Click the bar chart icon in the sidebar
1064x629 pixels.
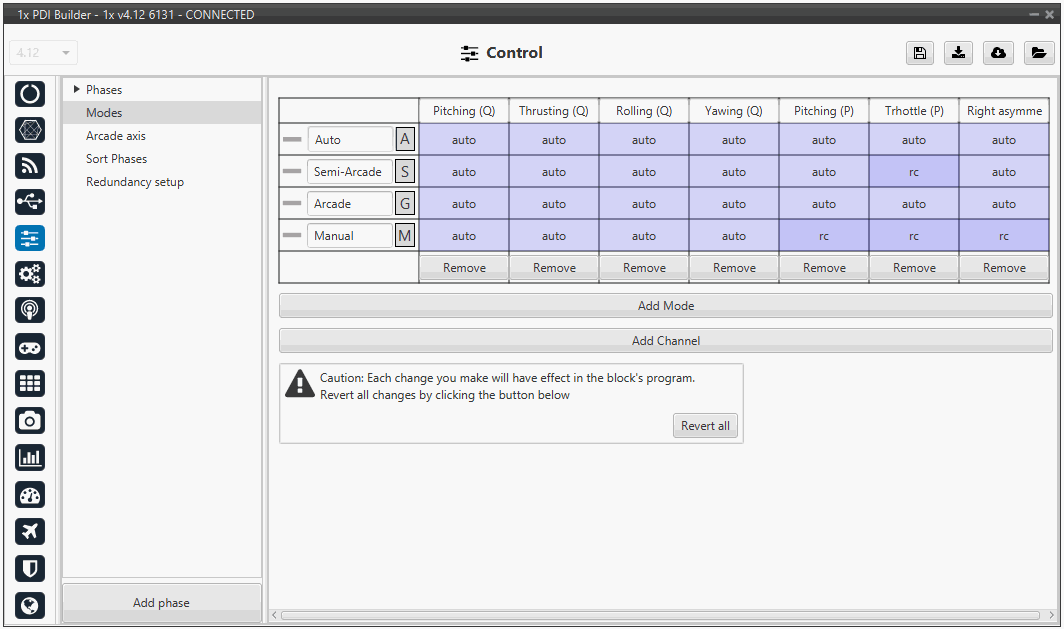30,458
